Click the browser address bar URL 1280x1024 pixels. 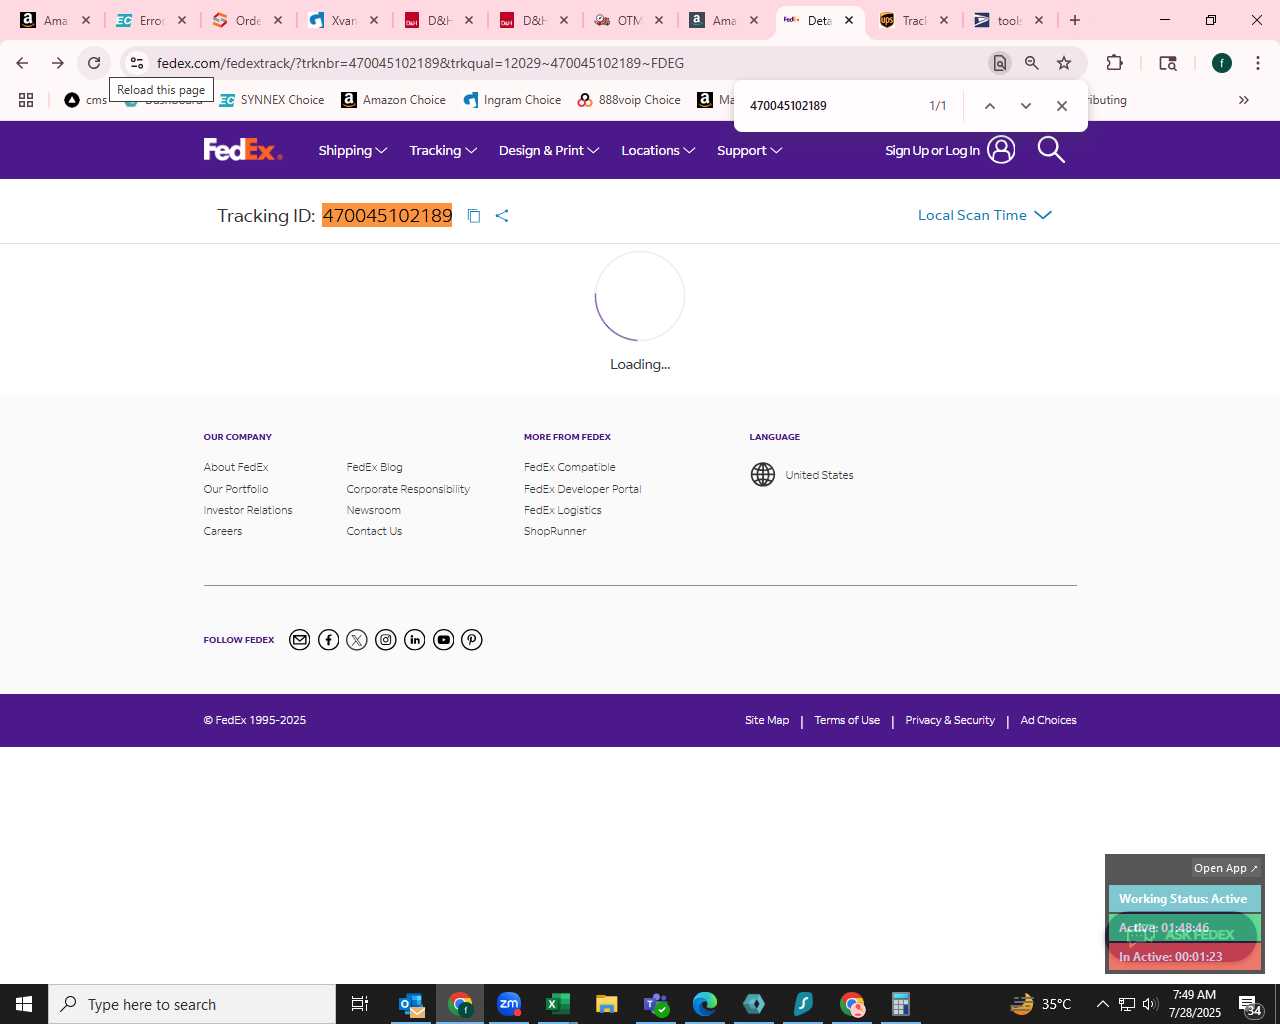click(x=420, y=63)
